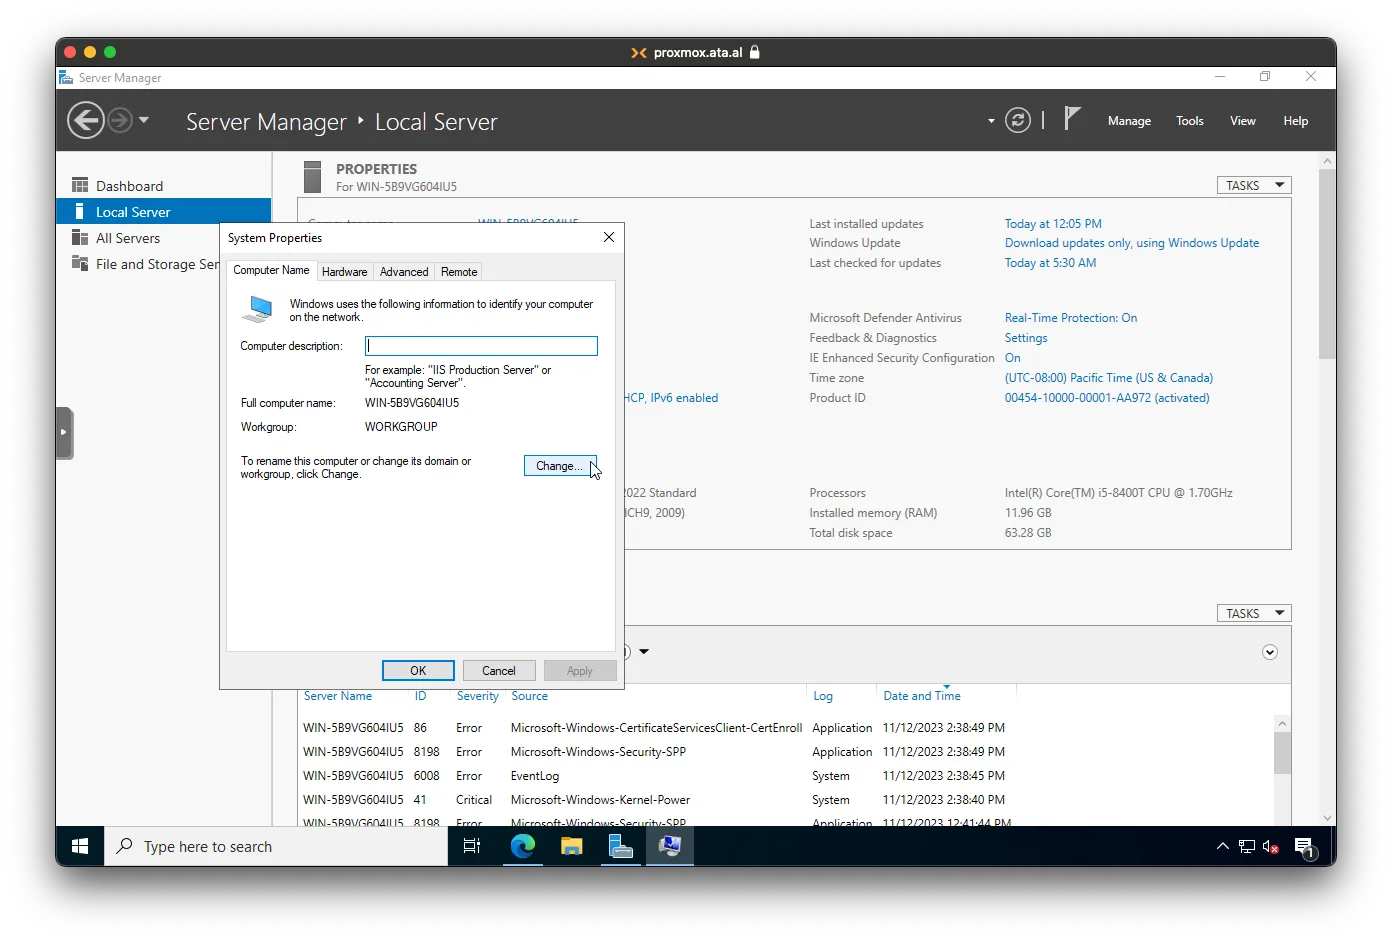Select the Computer Name tab
Viewport: 1392px width, 940px height.
point(271,270)
